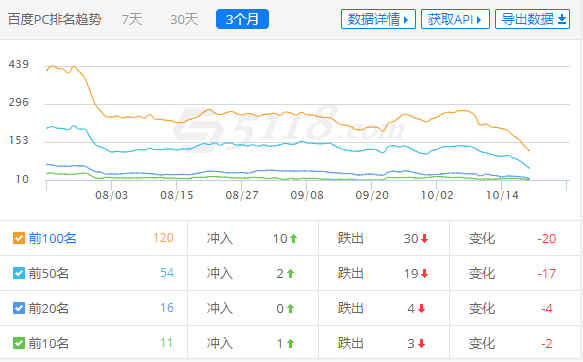Viewport: 583px width, 362px height.
Task: Click the 冲入 label in 前100名 row
Action: click(220, 238)
